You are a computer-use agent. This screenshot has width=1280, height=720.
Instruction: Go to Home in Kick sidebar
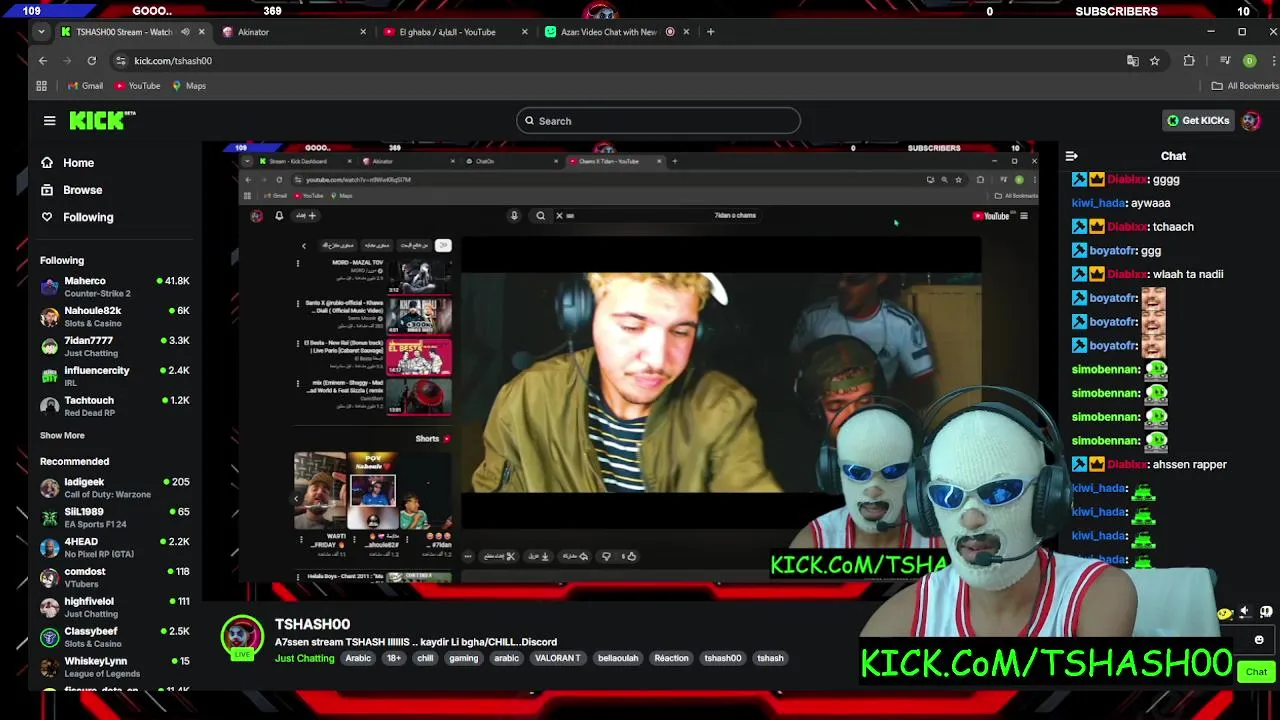(68, 163)
